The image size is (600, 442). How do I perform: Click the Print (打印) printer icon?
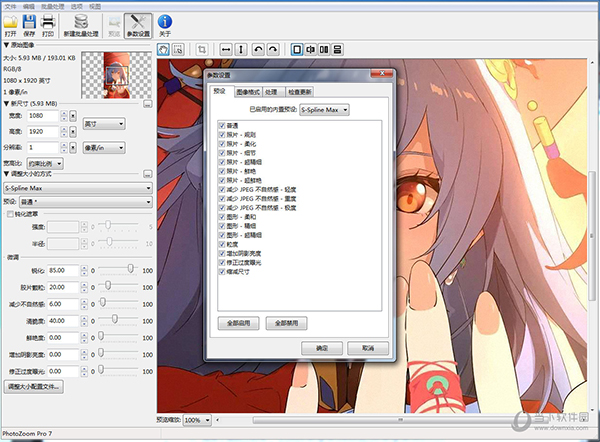coord(48,22)
